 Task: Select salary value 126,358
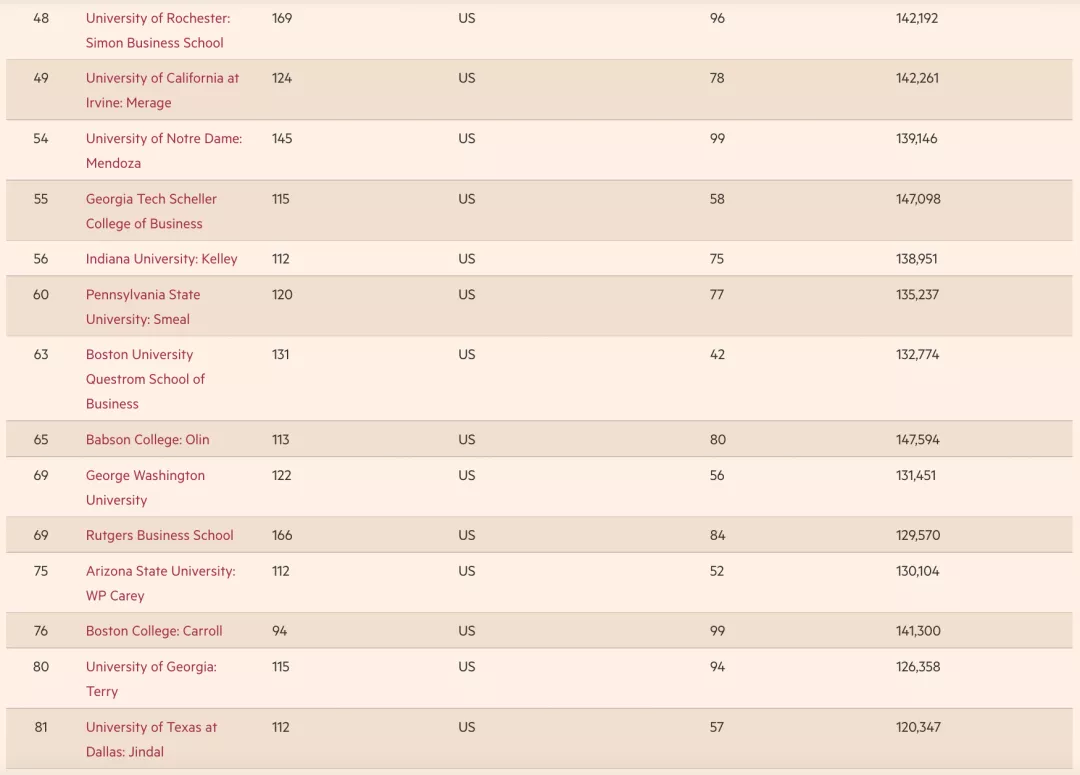917,667
